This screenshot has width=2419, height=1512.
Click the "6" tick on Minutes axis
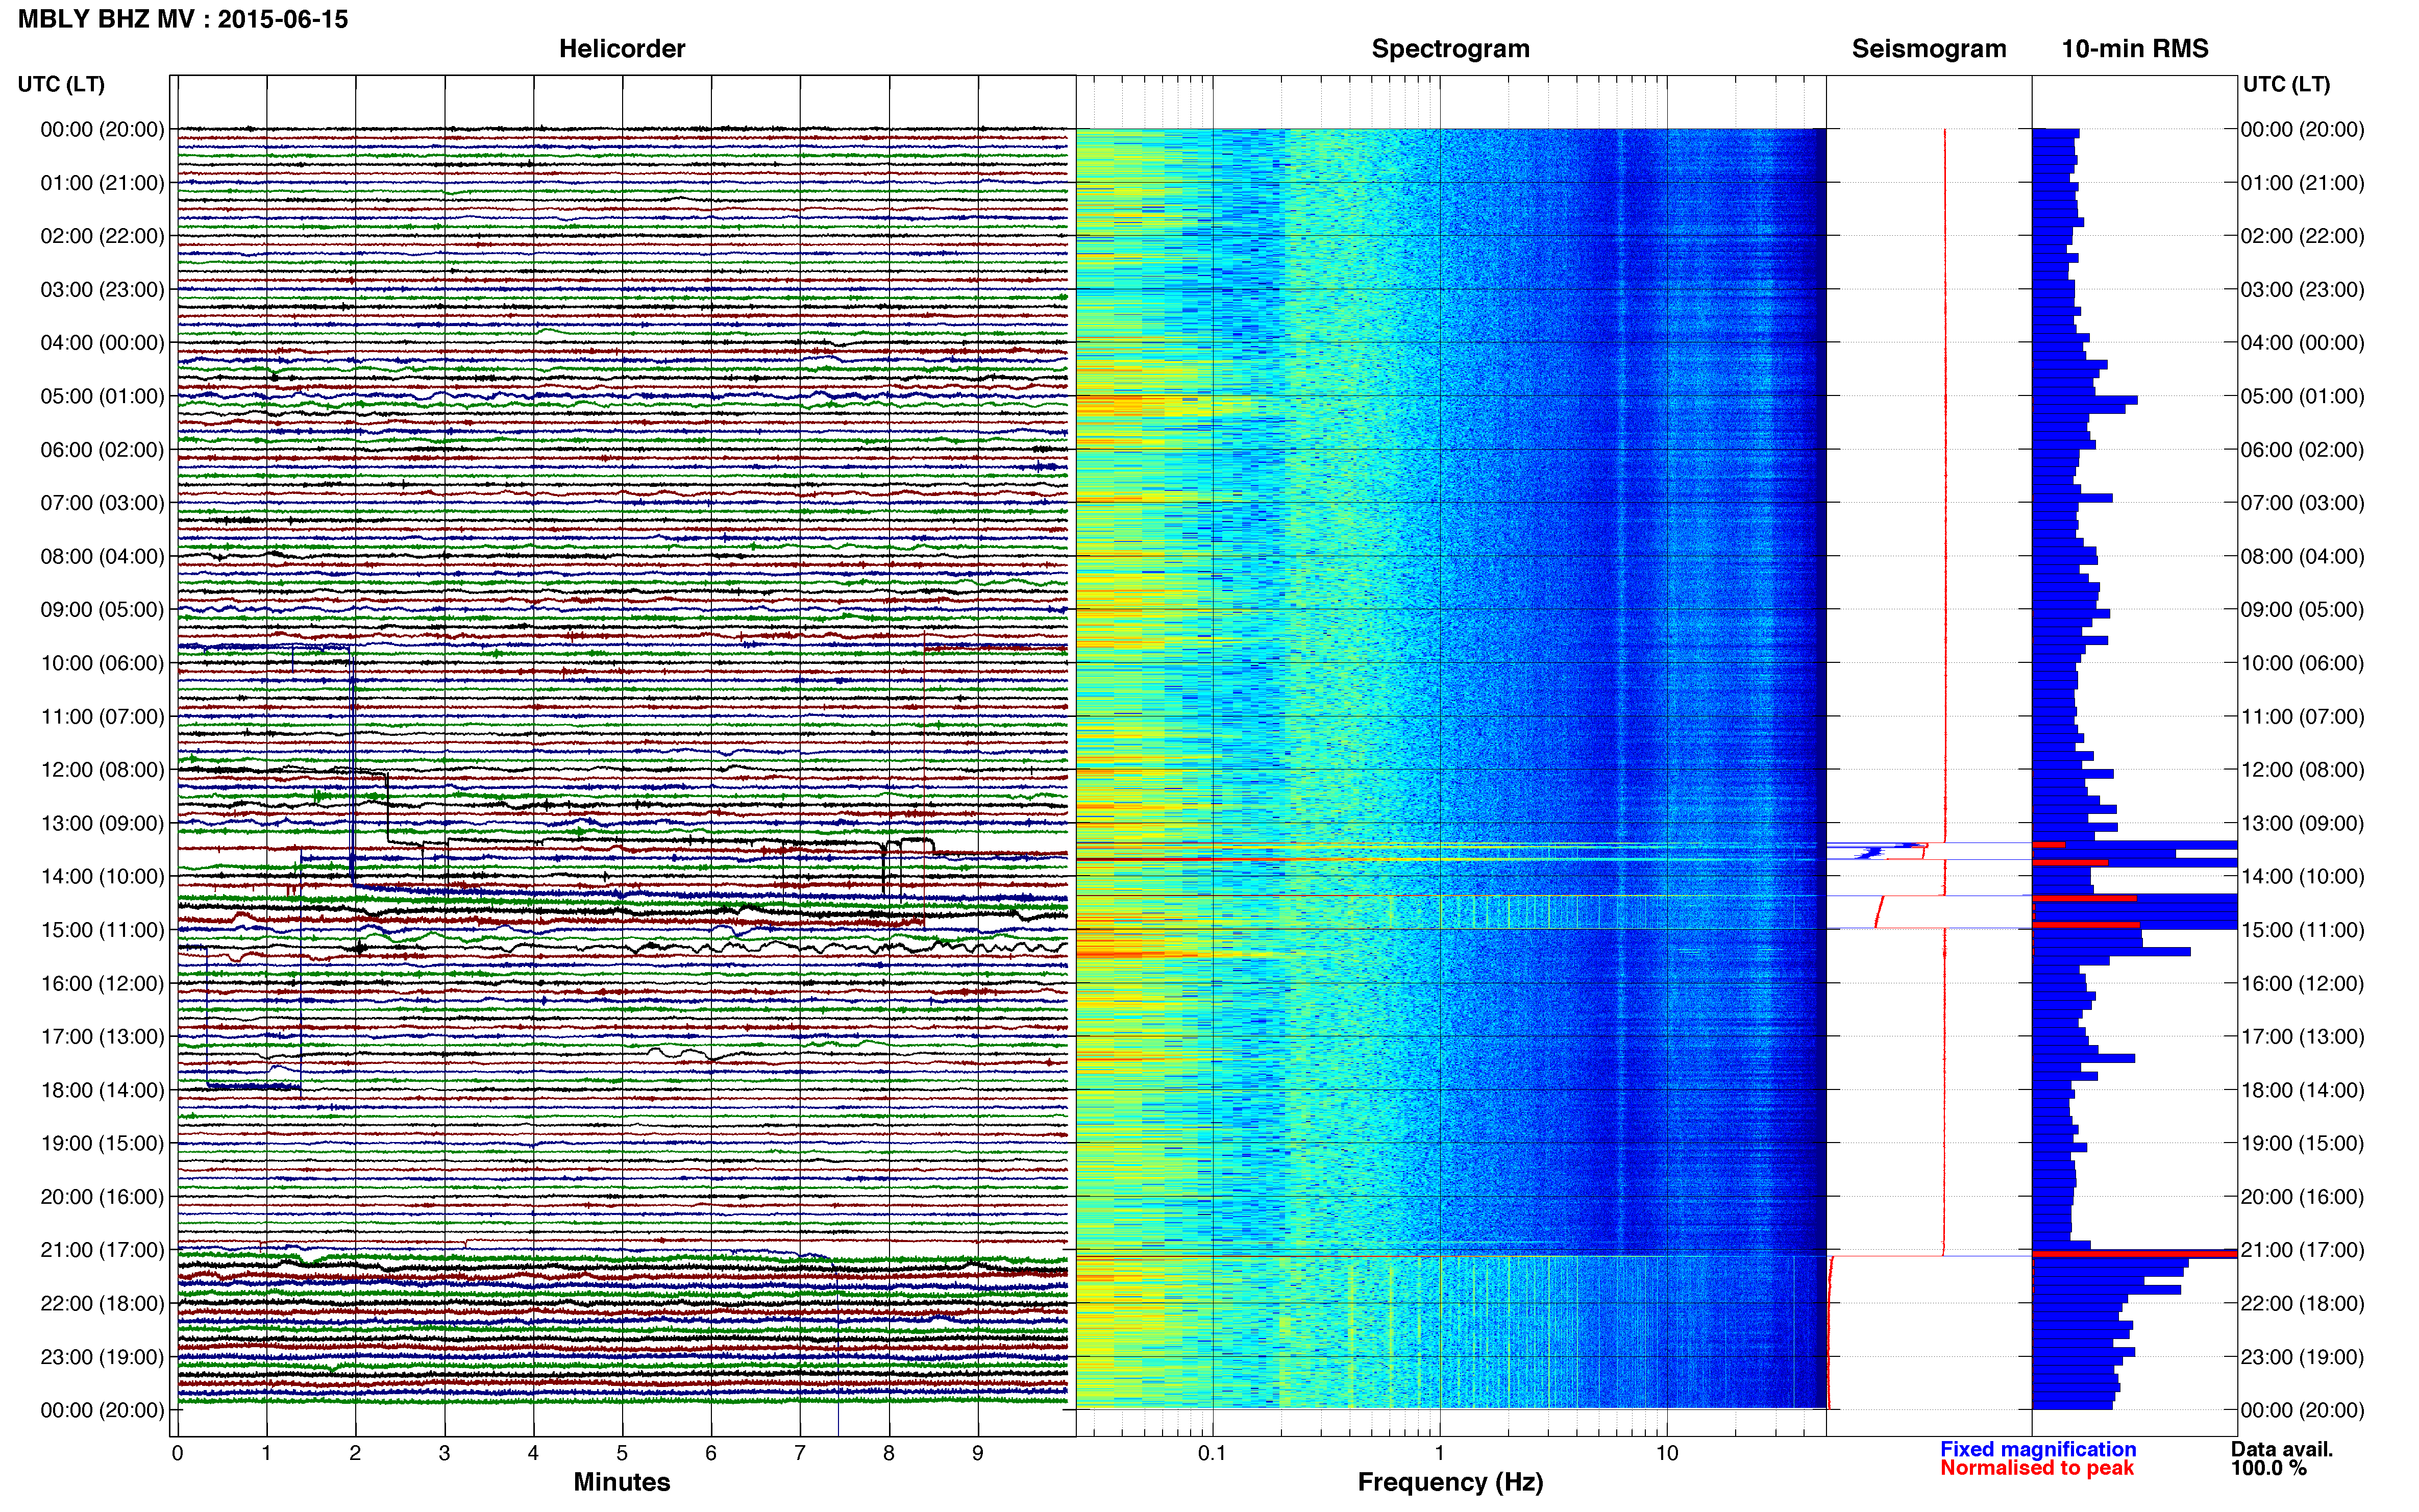[711, 1454]
